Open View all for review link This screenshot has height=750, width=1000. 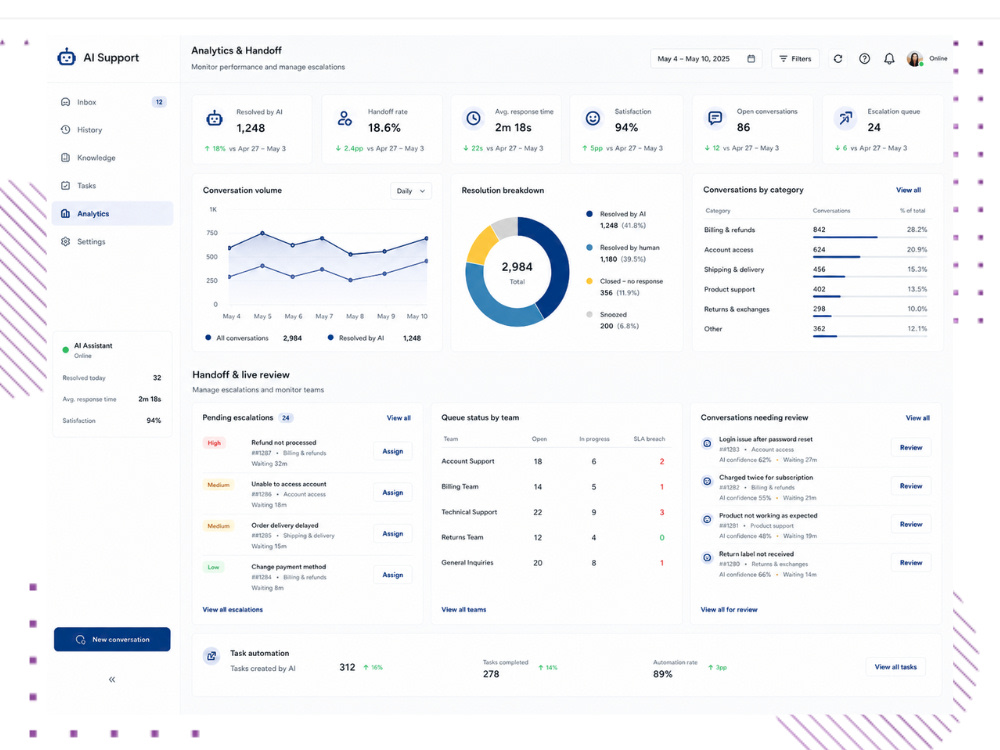tap(729, 610)
